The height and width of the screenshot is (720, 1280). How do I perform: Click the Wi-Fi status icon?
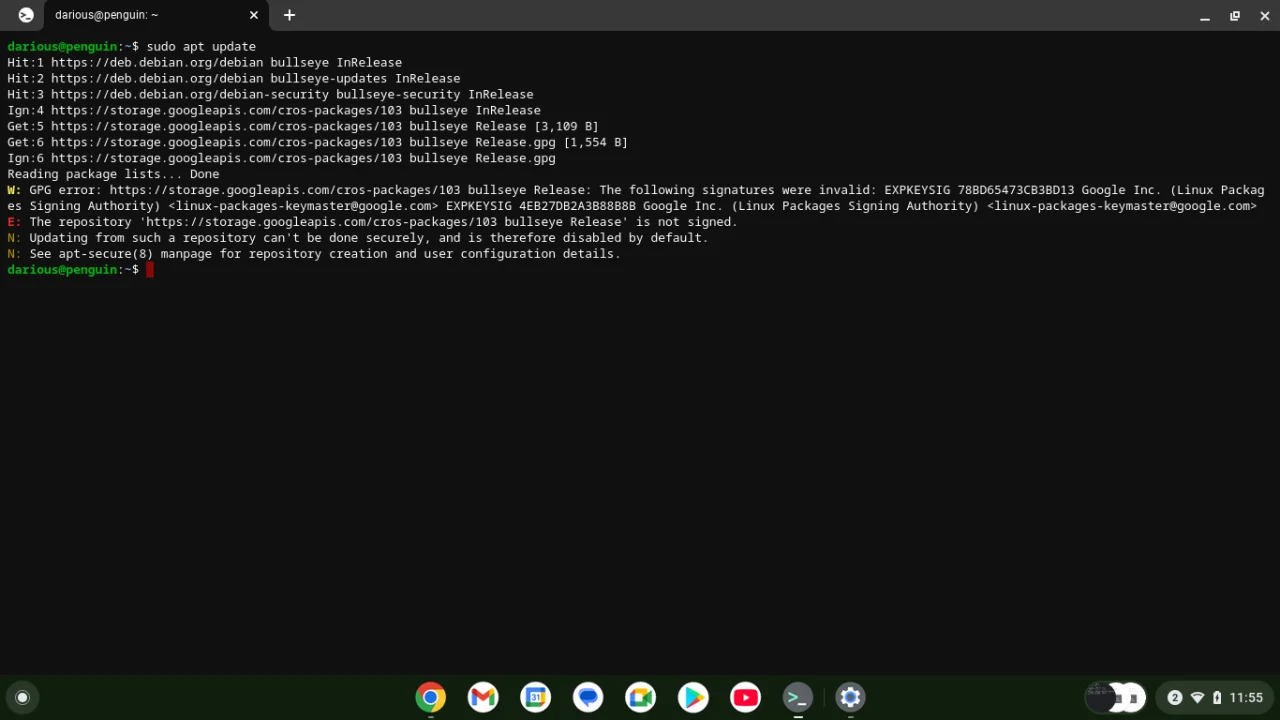click(x=1197, y=697)
